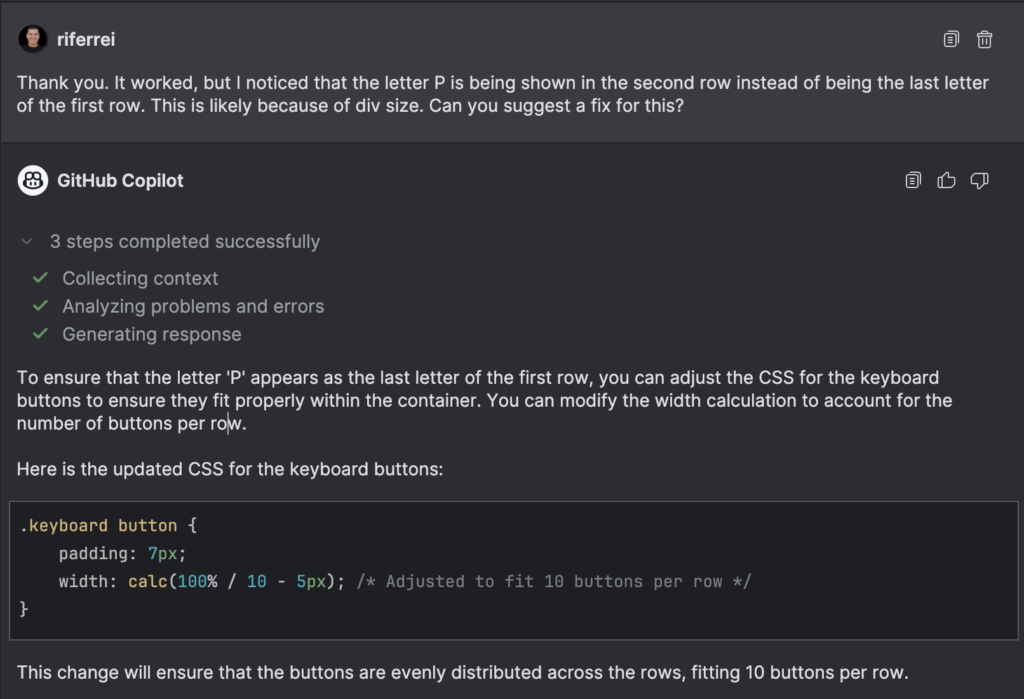
Task: Delete riferrei's message with the trash icon
Action: [984, 39]
